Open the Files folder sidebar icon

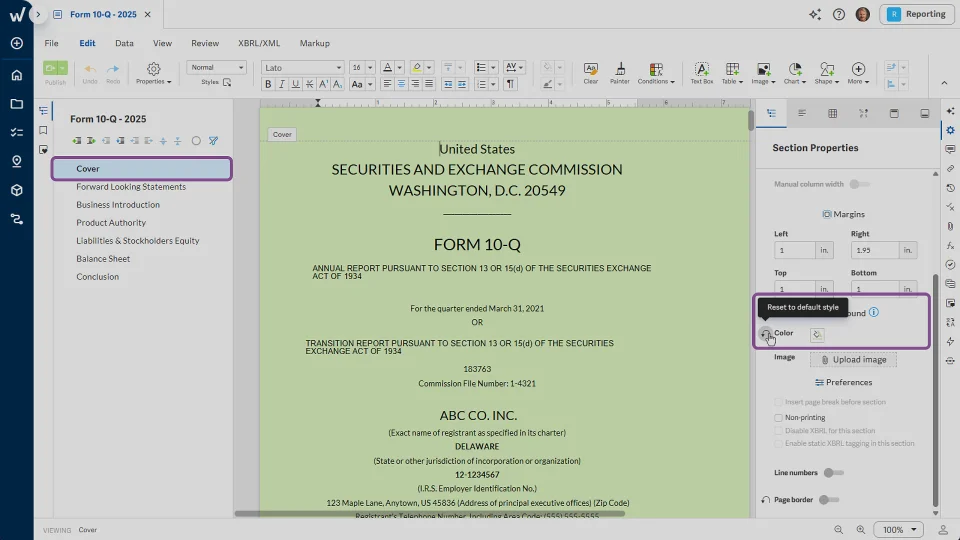pos(17,104)
